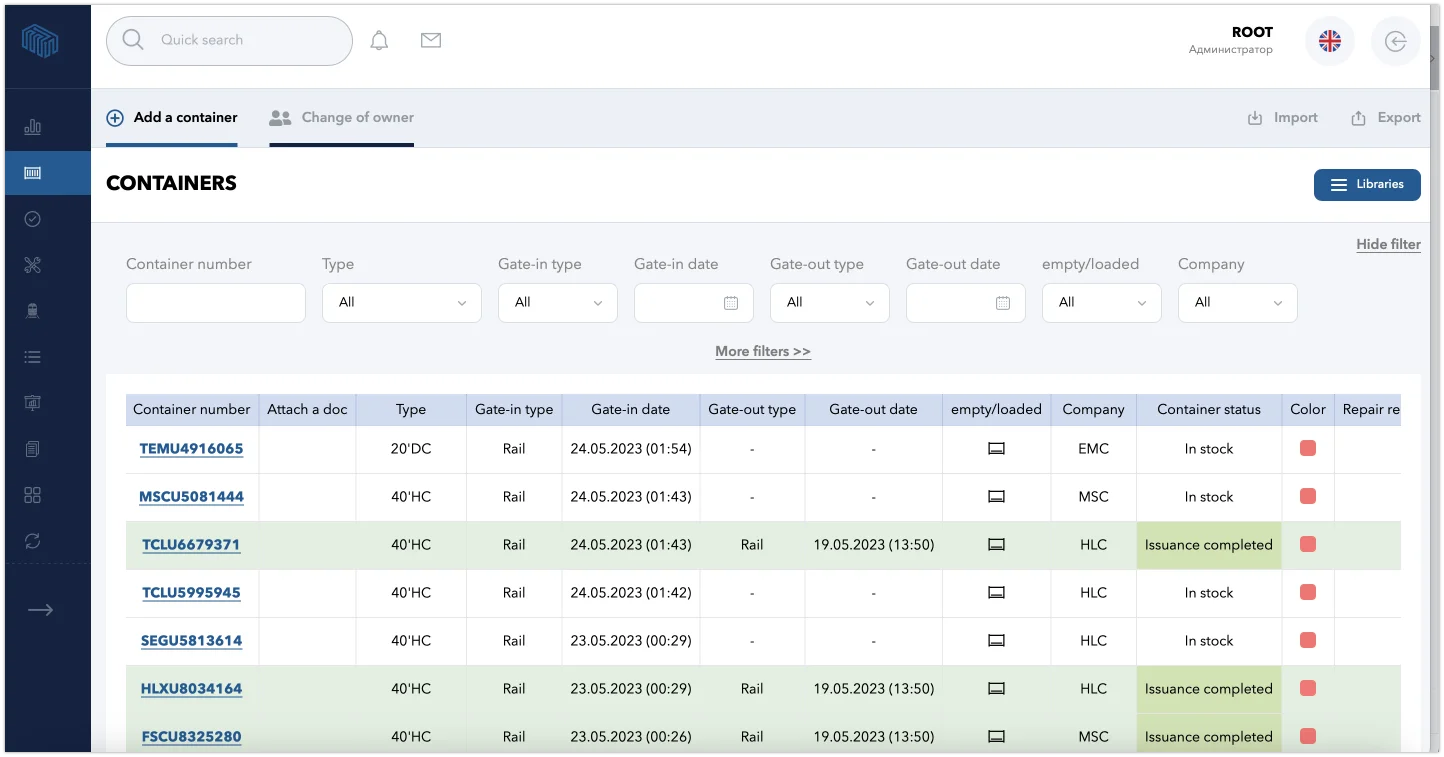
Task: Expand the Gate-in type filter dropdown
Action: [x=557, y=302]
